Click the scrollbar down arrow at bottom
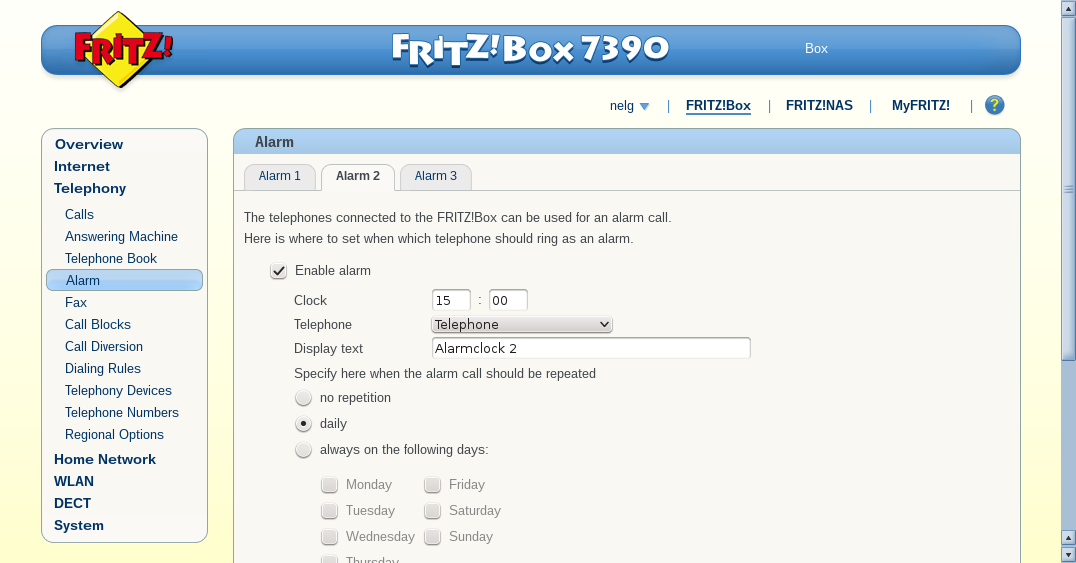Viewport: 1076px width, 563px height. (x=1068, y=553)
